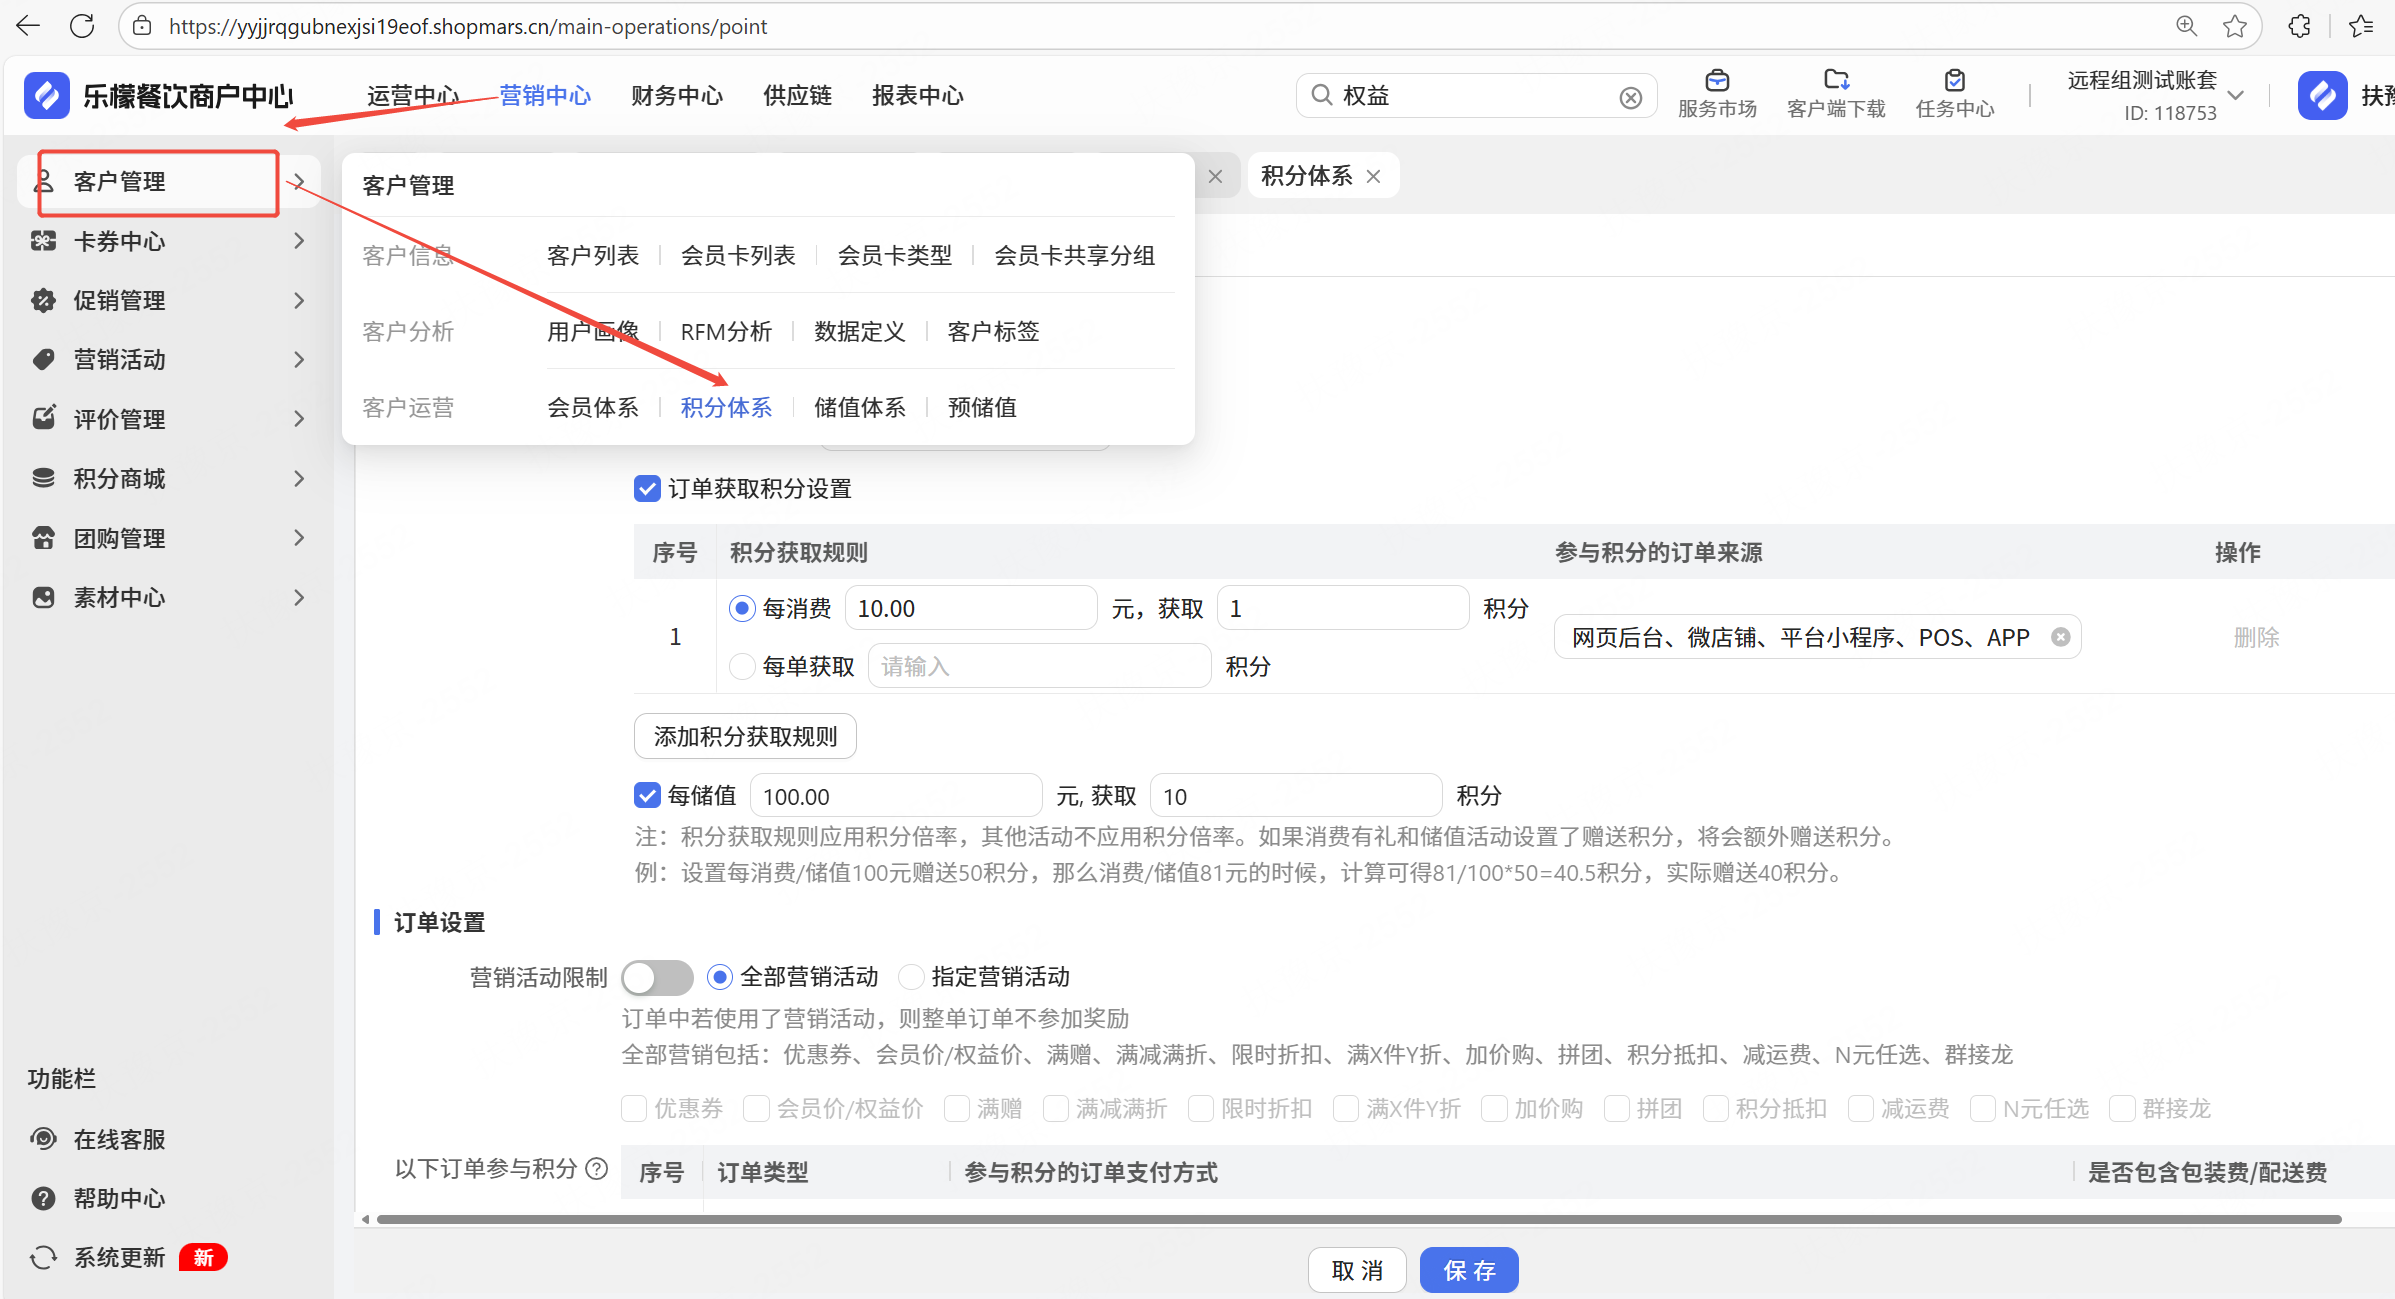This screenshot has width=2395, height=1299.
Task: Click the help icon beside 以下订单参与积分
Action: 597,1168
